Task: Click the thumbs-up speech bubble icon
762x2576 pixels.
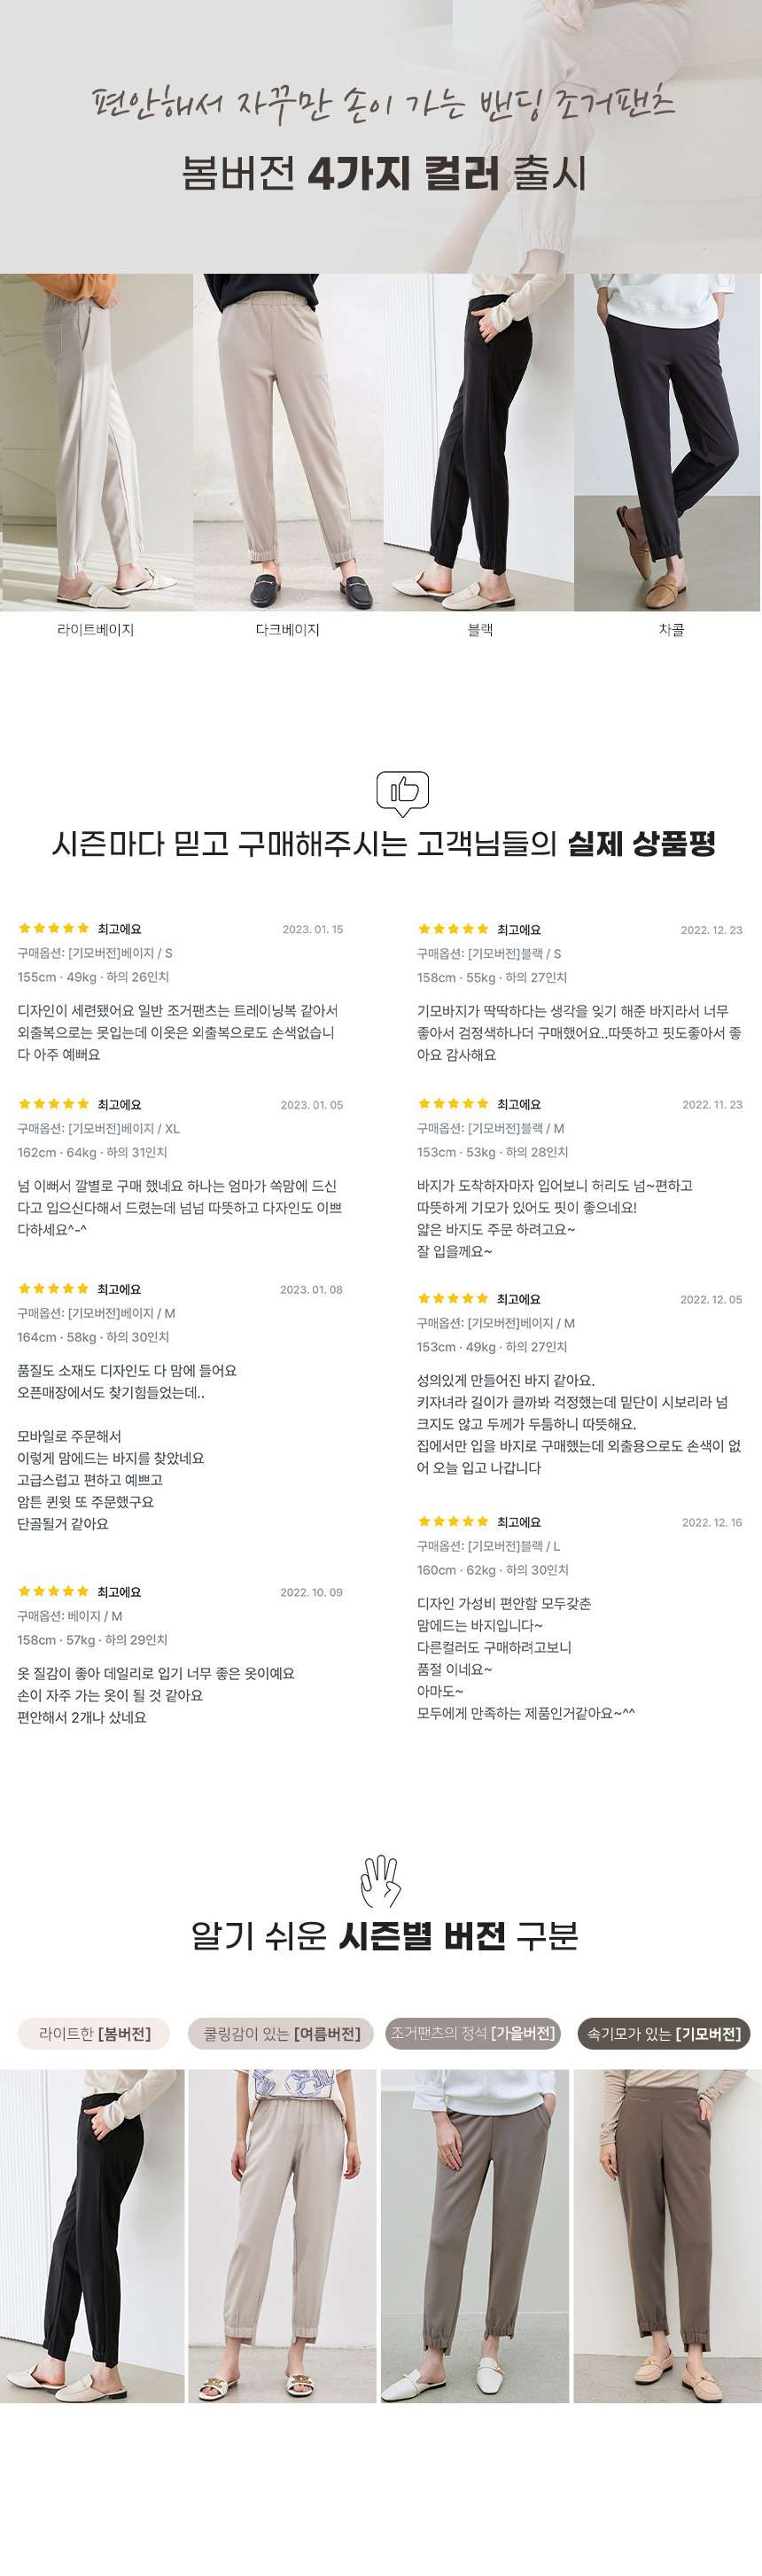Action: (402, 793)
